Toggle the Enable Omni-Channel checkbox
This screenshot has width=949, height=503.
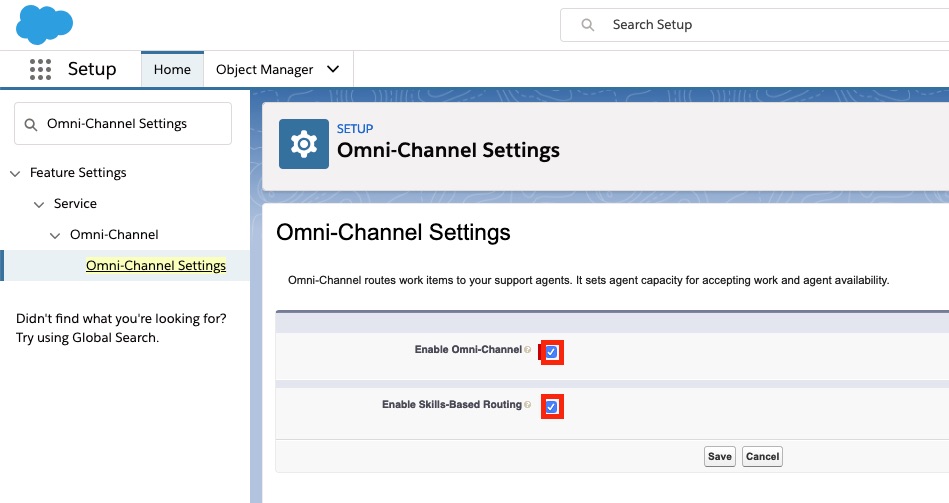[x=551, y=352]
